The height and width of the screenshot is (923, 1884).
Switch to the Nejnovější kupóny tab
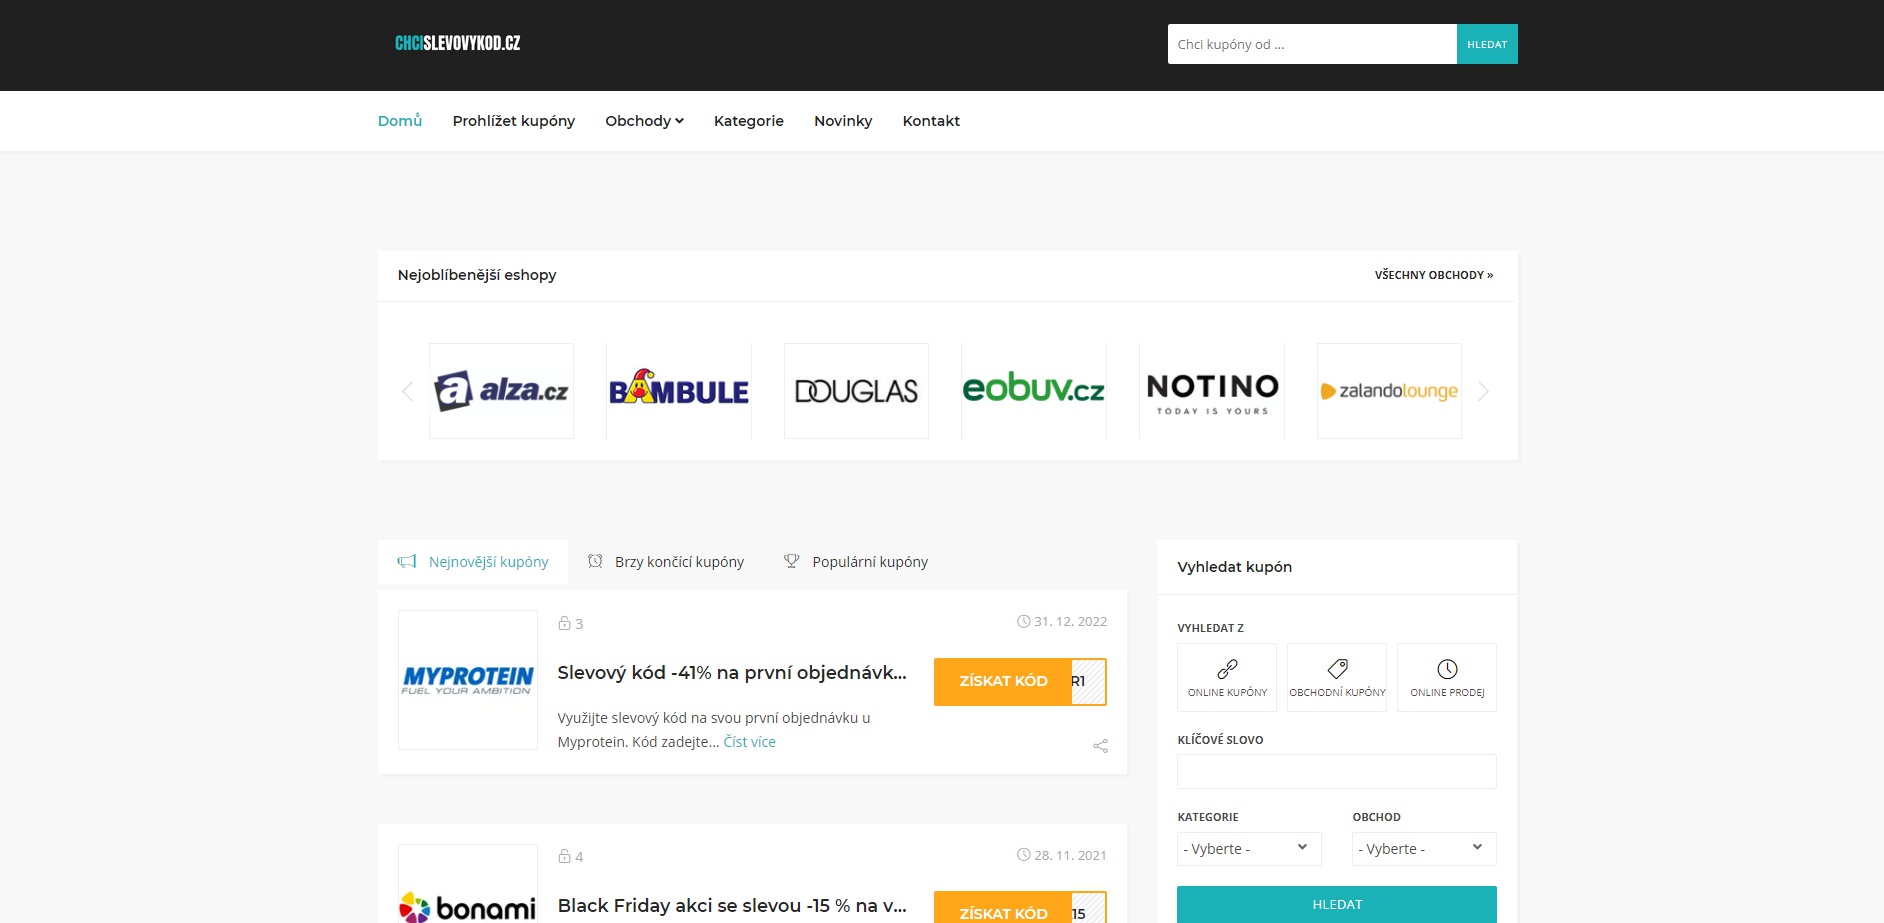pos(473,562)
